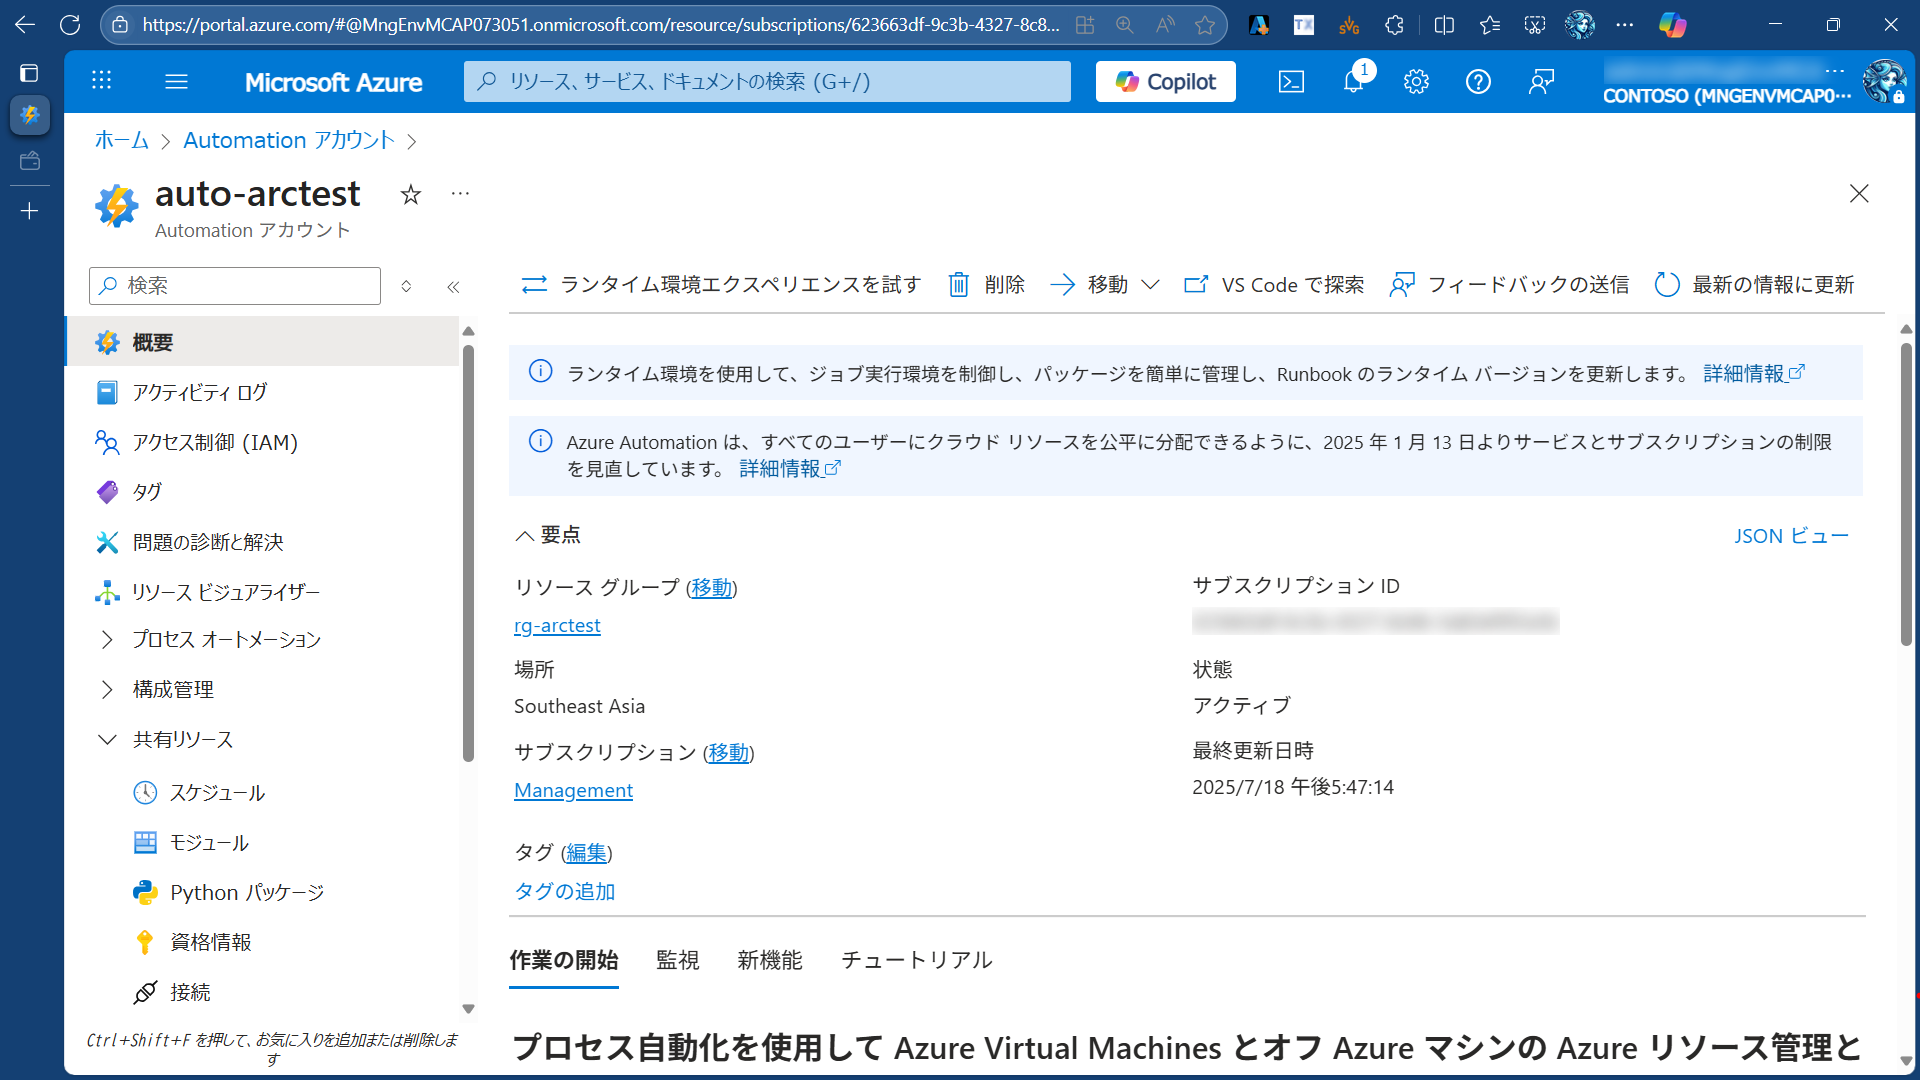Open the rg-arctest resource group link

[x=557, y=625]
